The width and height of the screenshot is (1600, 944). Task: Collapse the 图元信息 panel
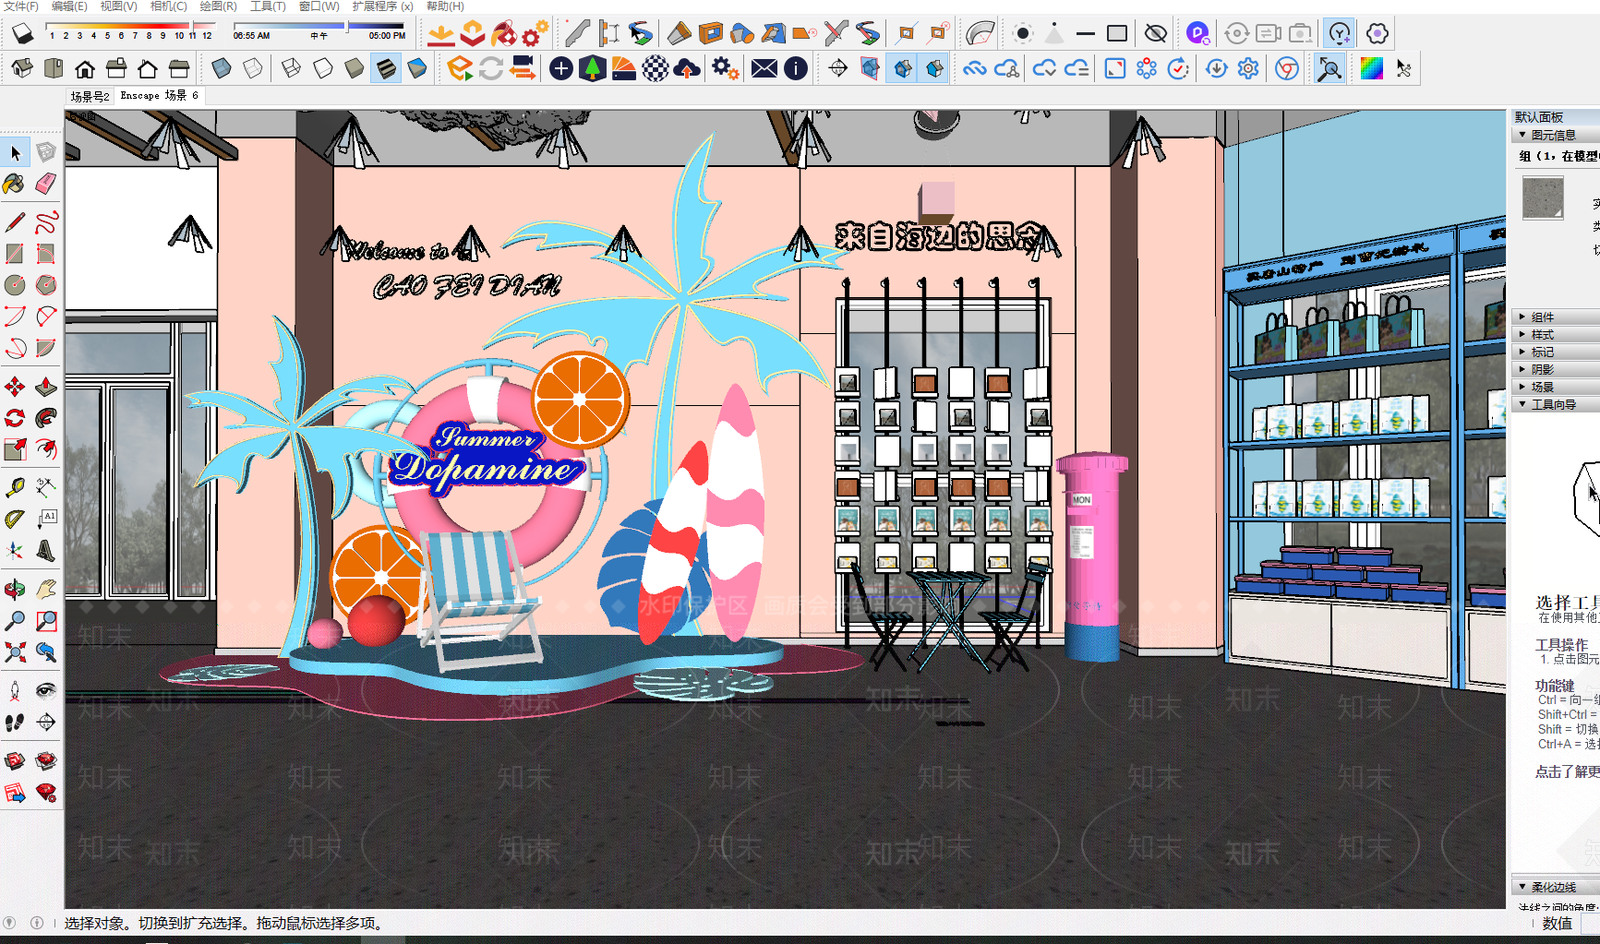(1555, 135)
